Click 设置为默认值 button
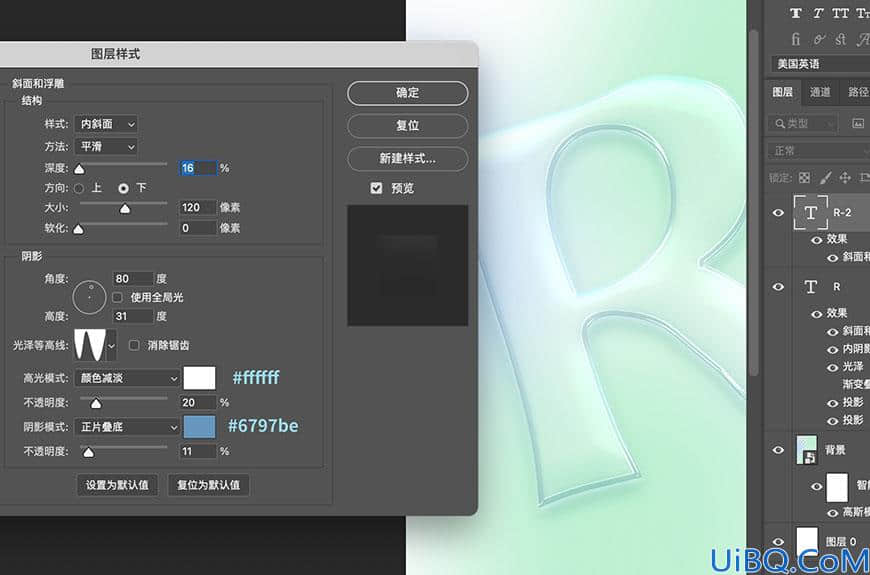870x575 pixels. click(x=117, y=485)
